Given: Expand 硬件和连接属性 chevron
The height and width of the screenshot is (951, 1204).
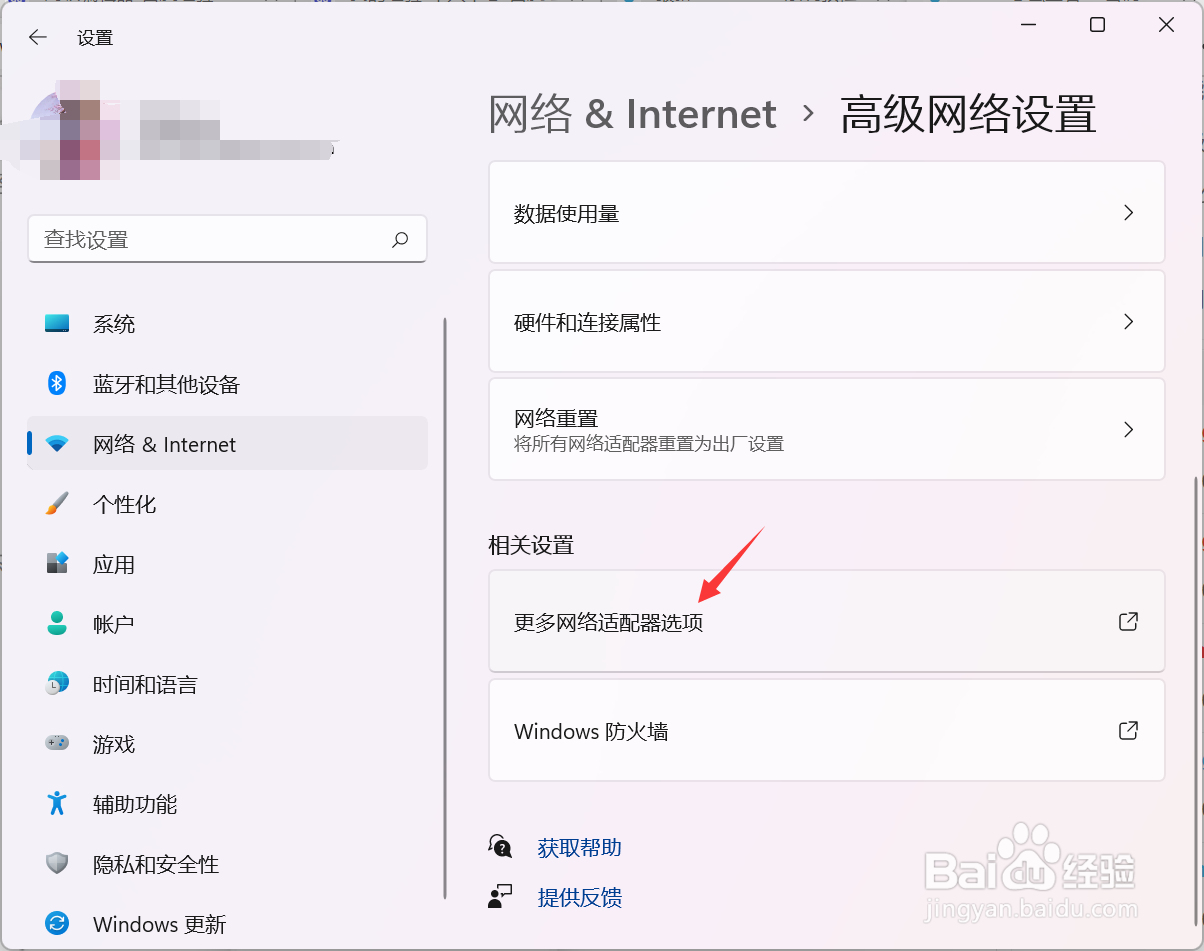Looking at the screenshot, I should (x=1128, y=322).
